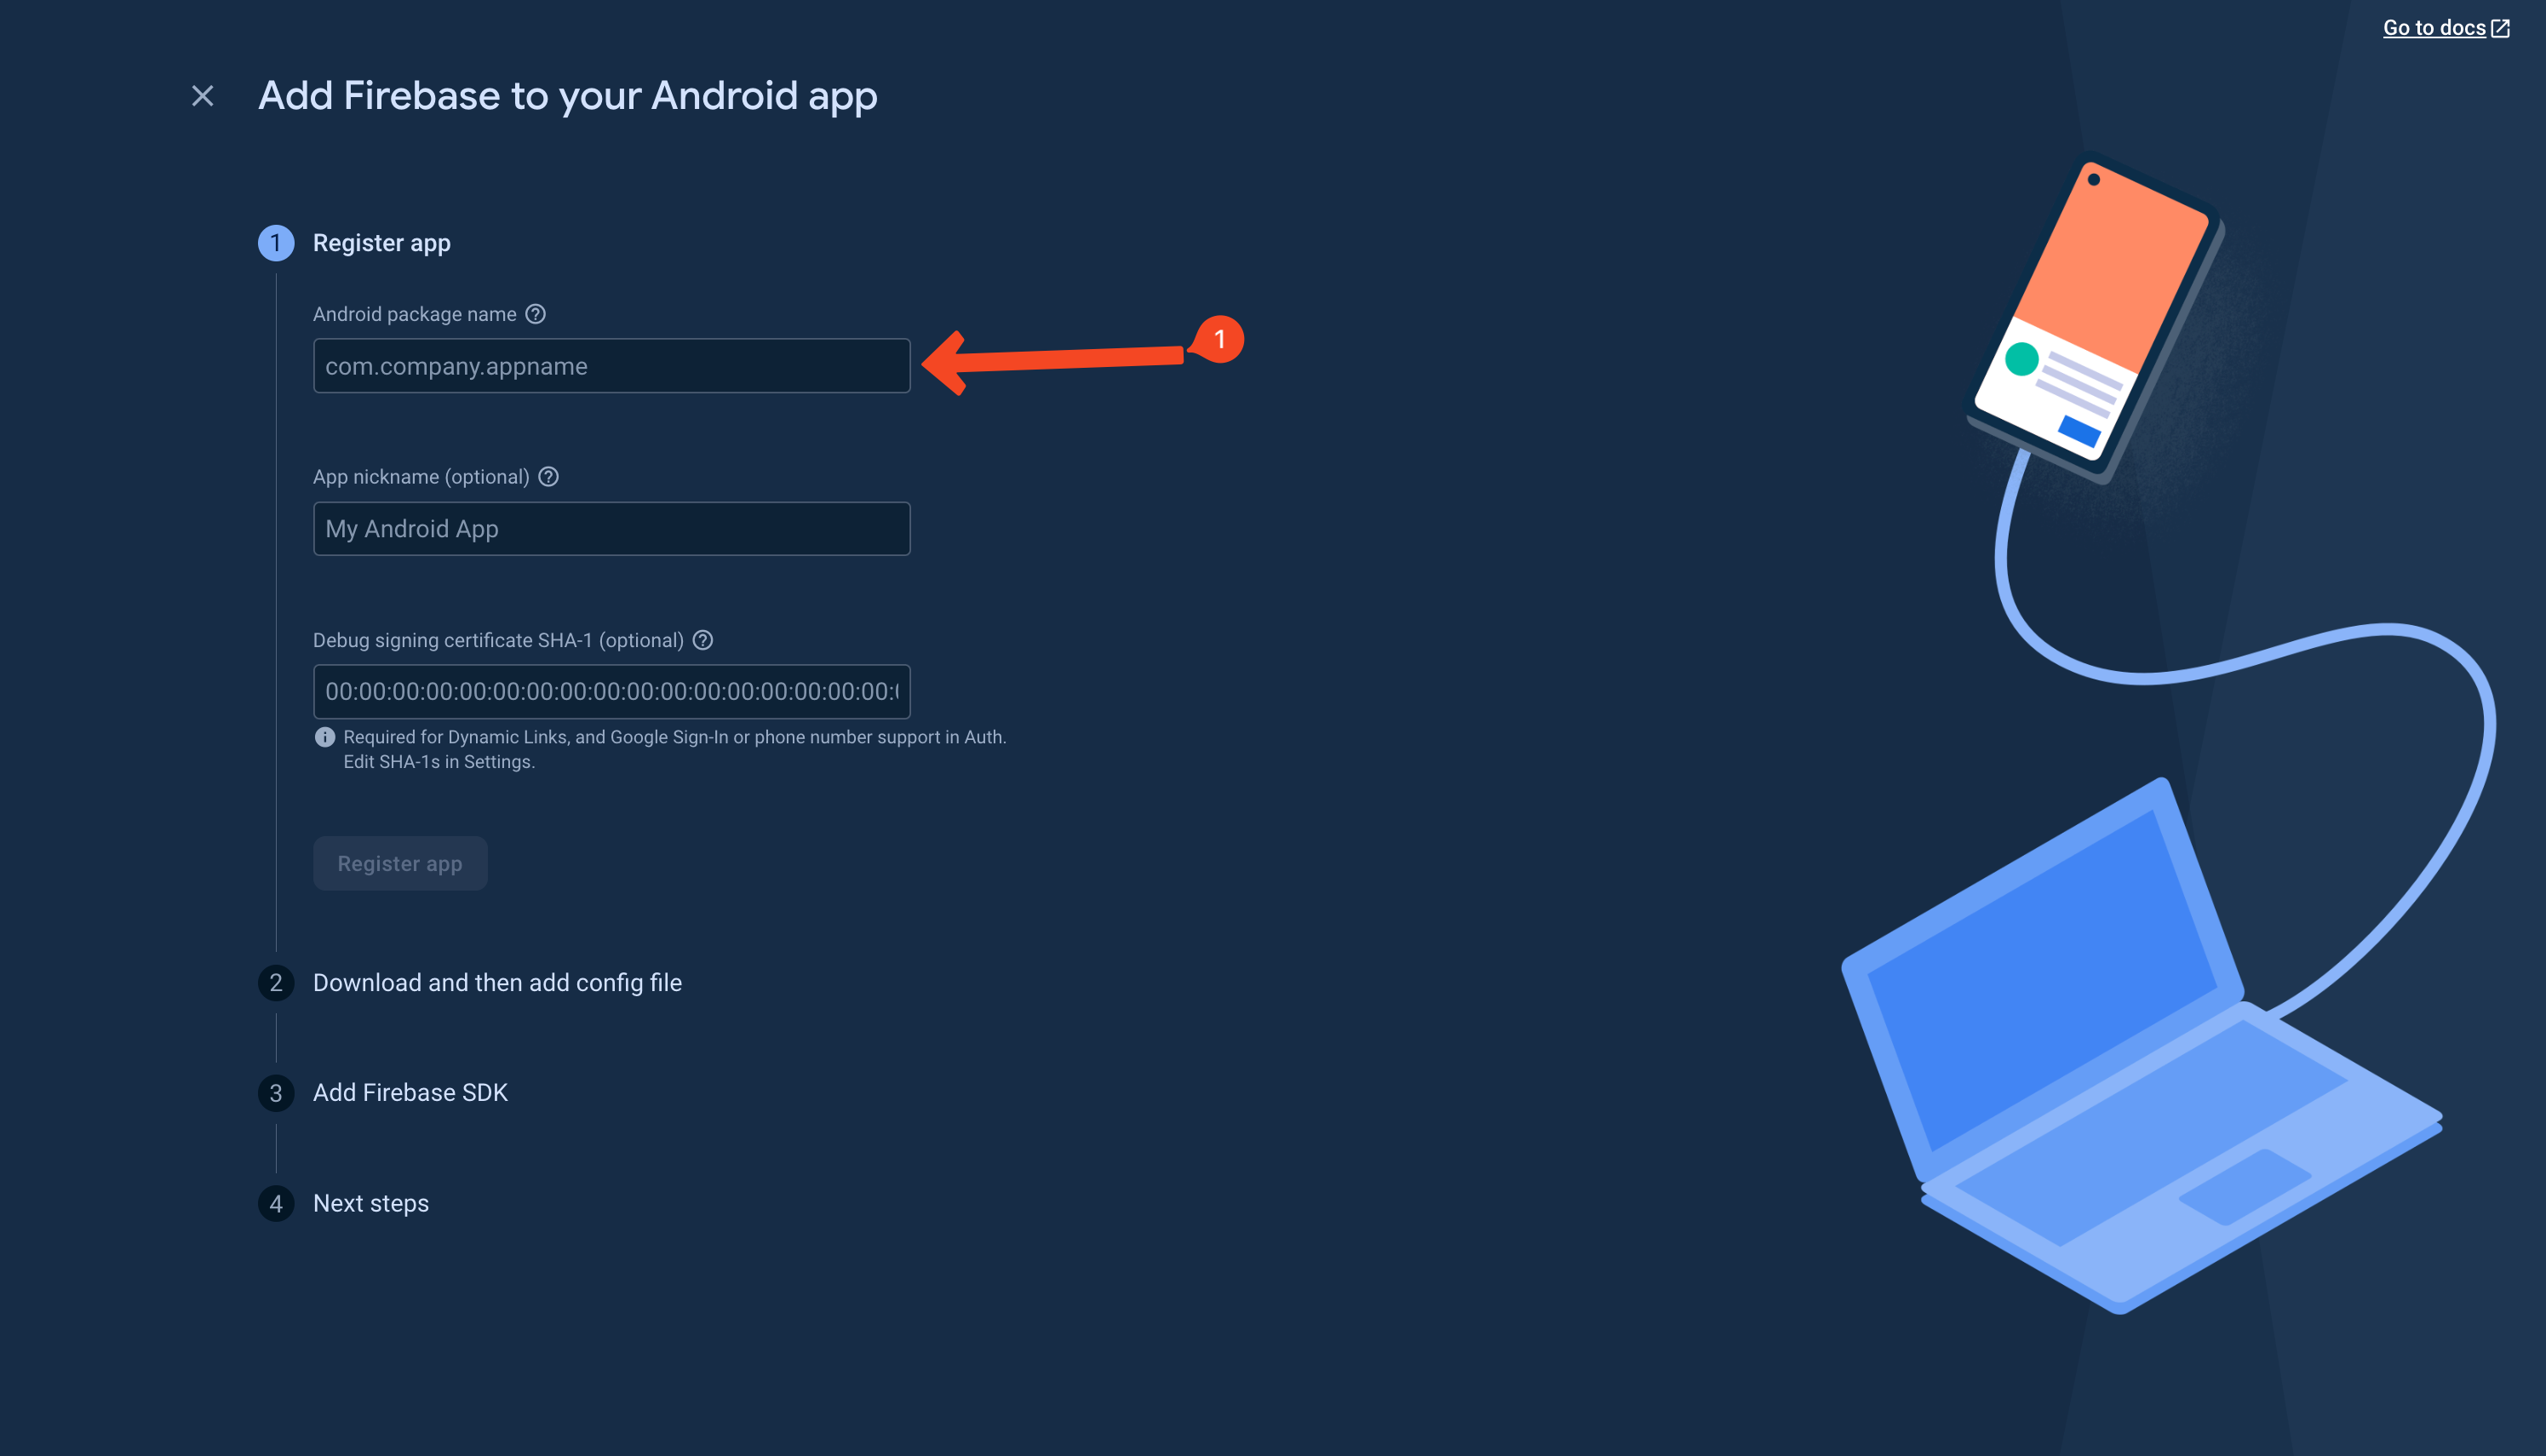Open help for Android package name

coord(536,314)
